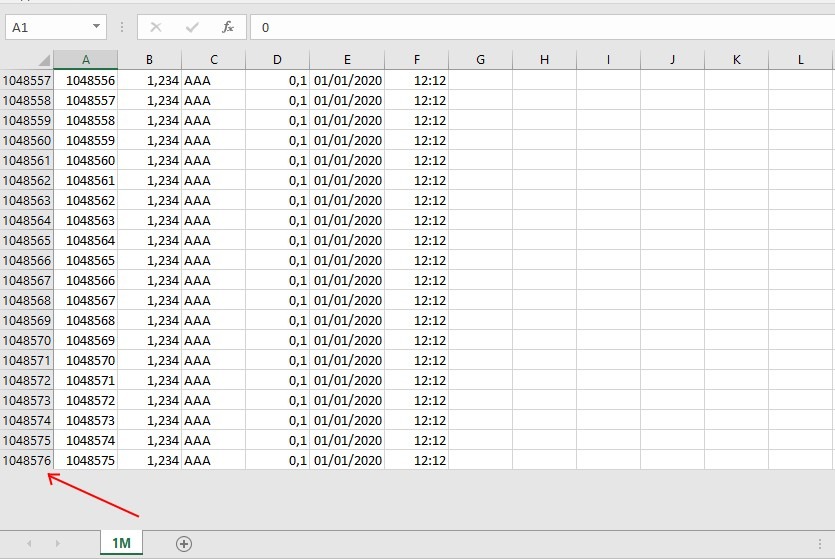Image resolution: width=835 pixels, height=559 pixels.
Task: Click 01/01/2020 cell in row 1048575
Action: coord(347,440)
